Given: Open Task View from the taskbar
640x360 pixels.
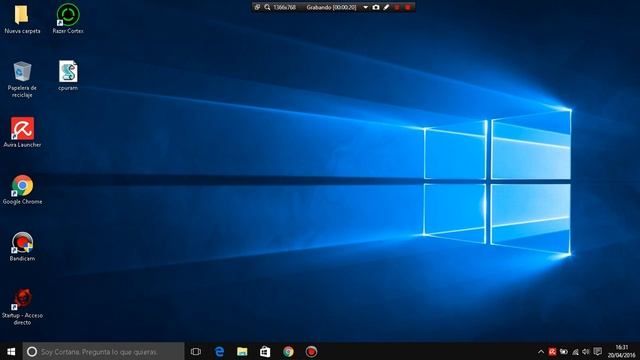Looking at the screenshot, I should 196,351.
